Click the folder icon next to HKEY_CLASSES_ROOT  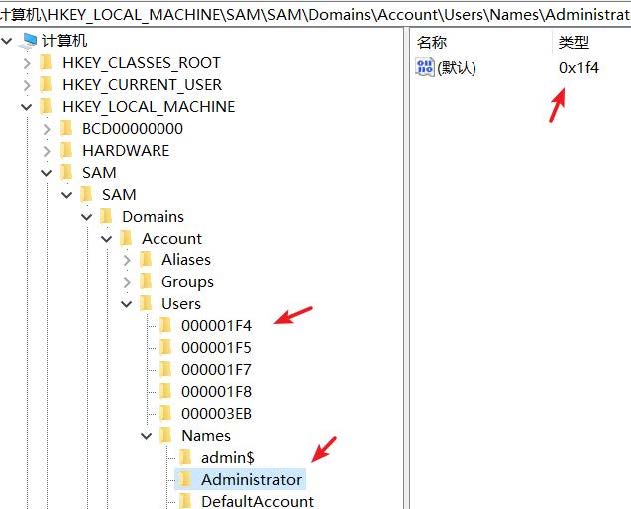pos(46,63)
